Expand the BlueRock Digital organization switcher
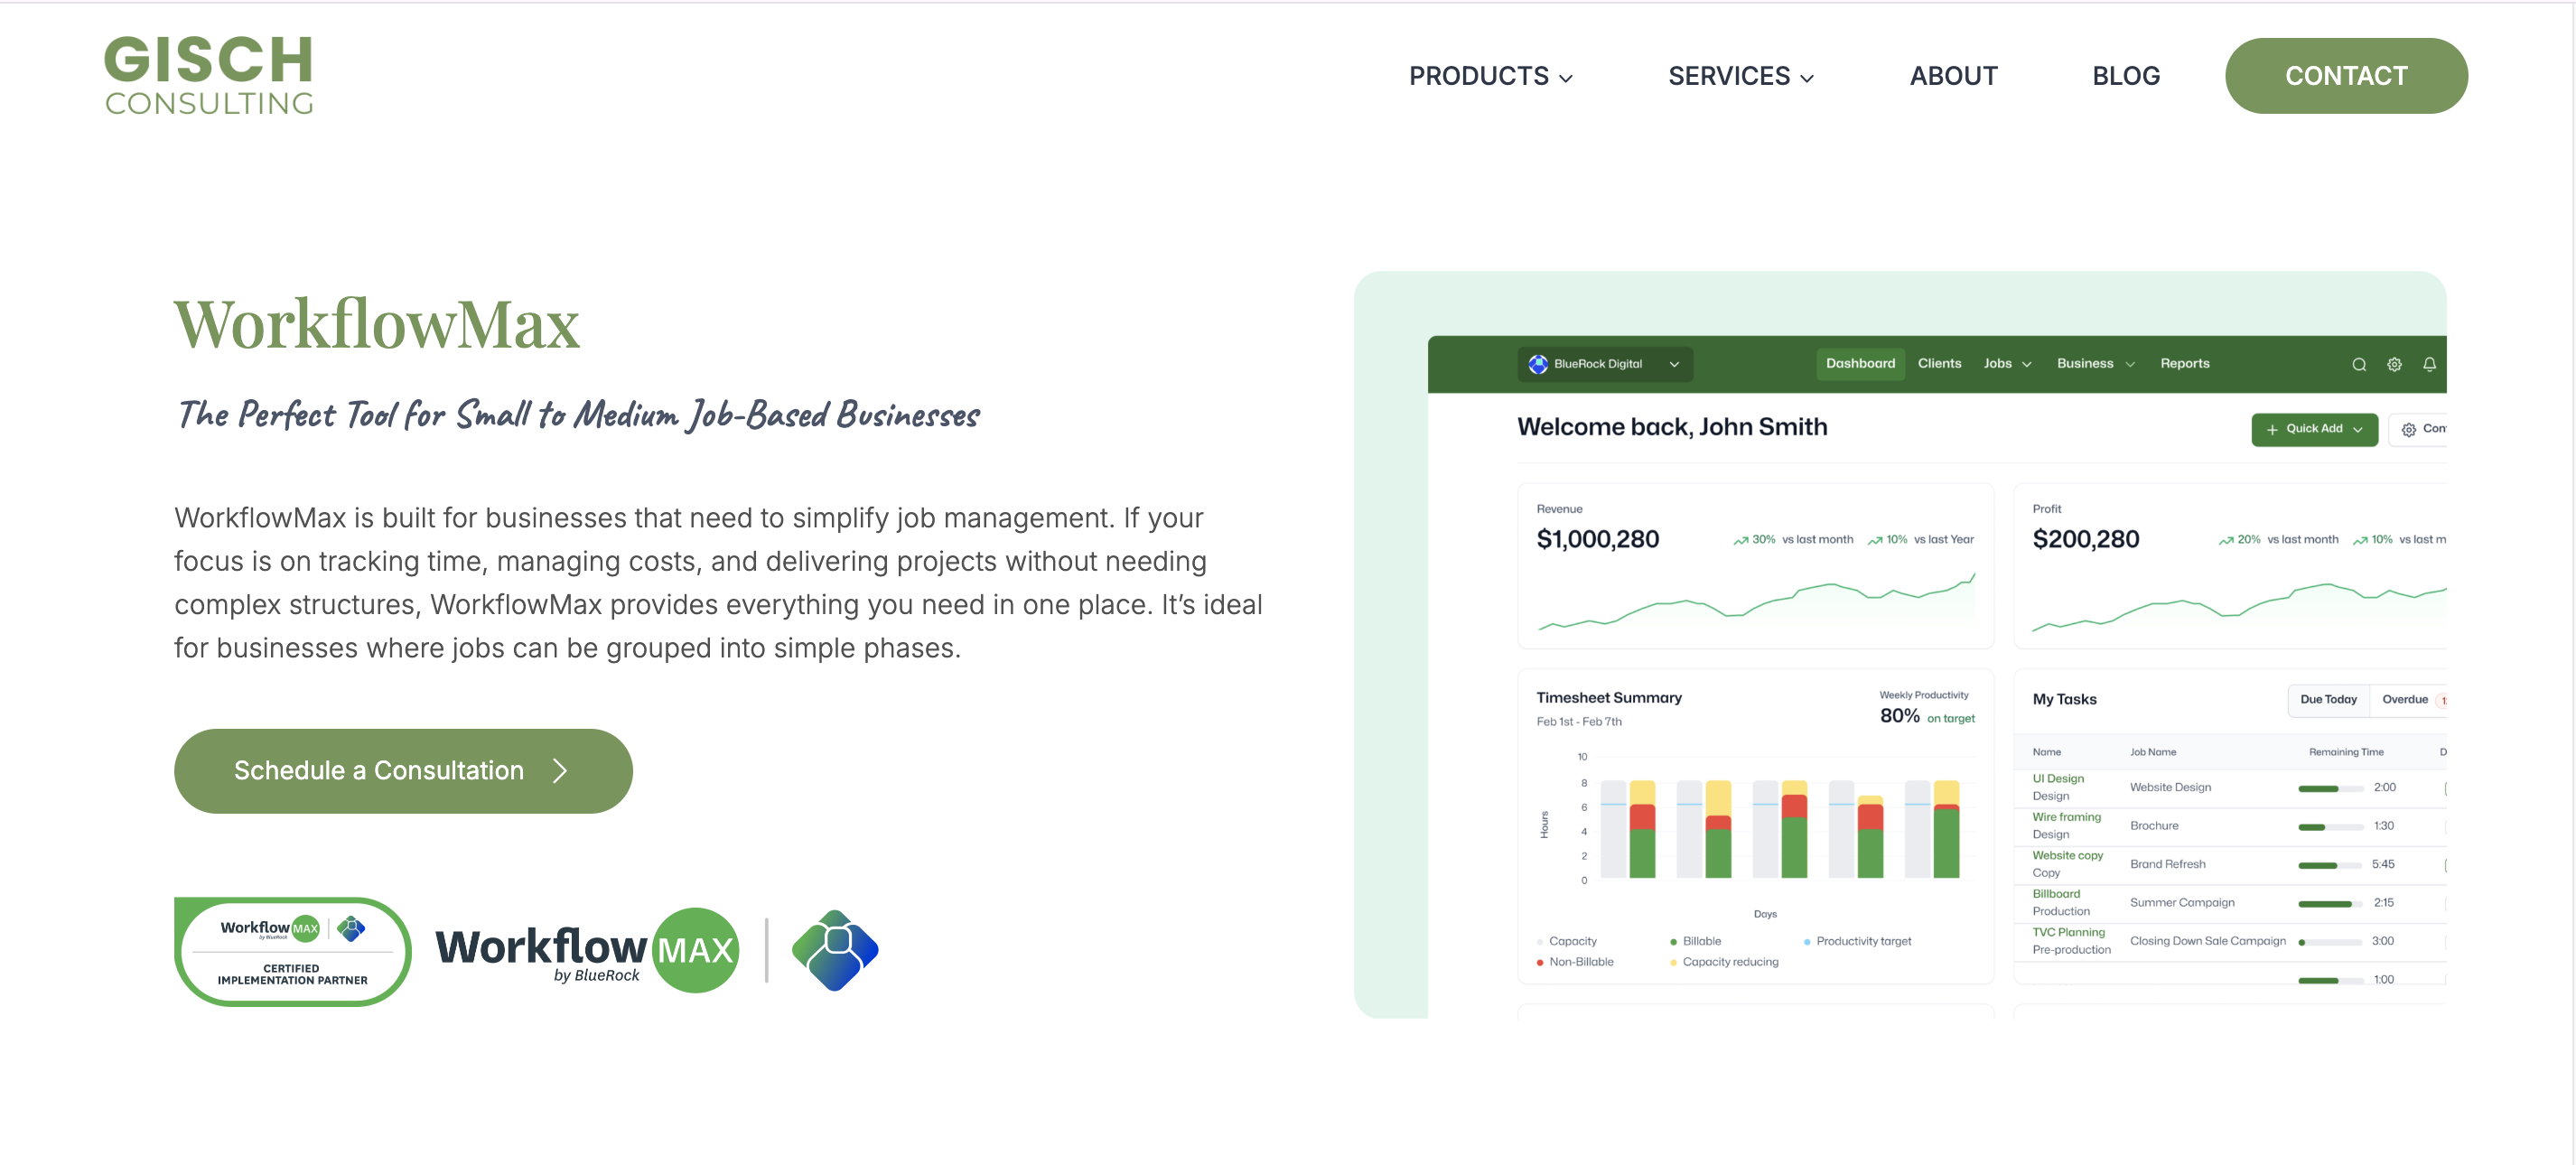Viewport: 2576px width, 1165px height. [x=1674, y=364]
